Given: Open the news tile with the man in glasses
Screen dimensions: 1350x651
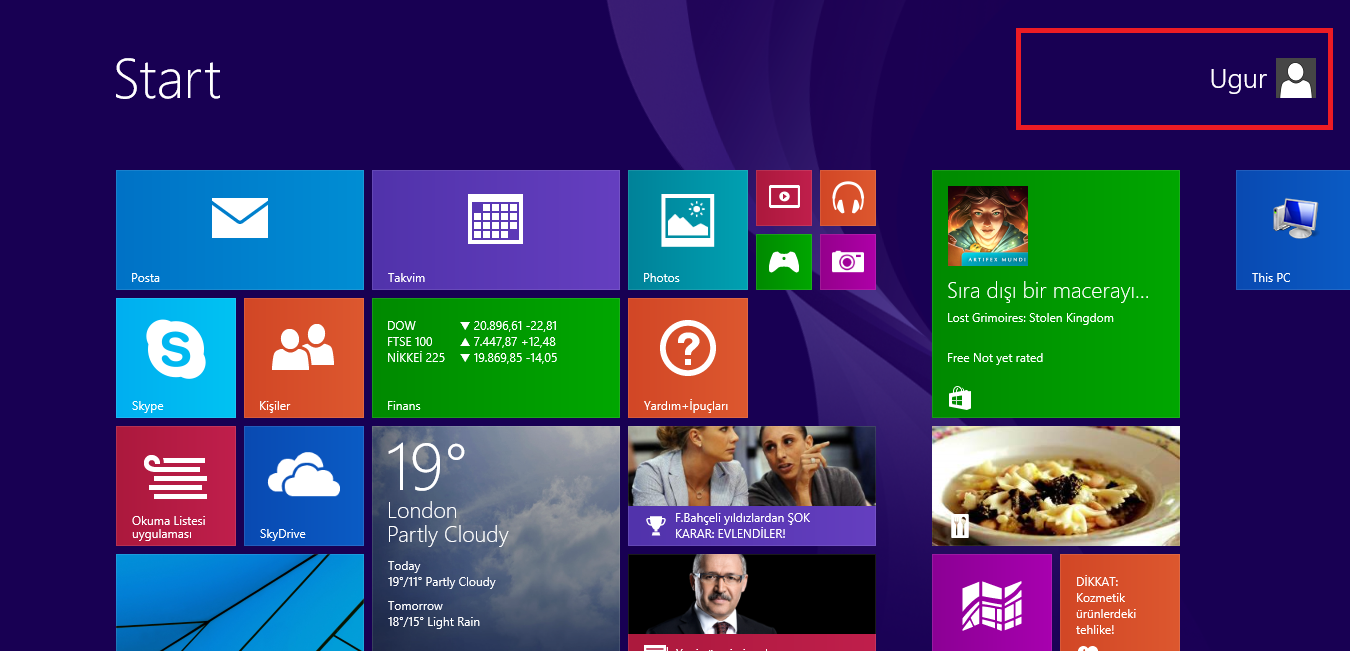Looking at the screenshot, I should tap(752, 602).
